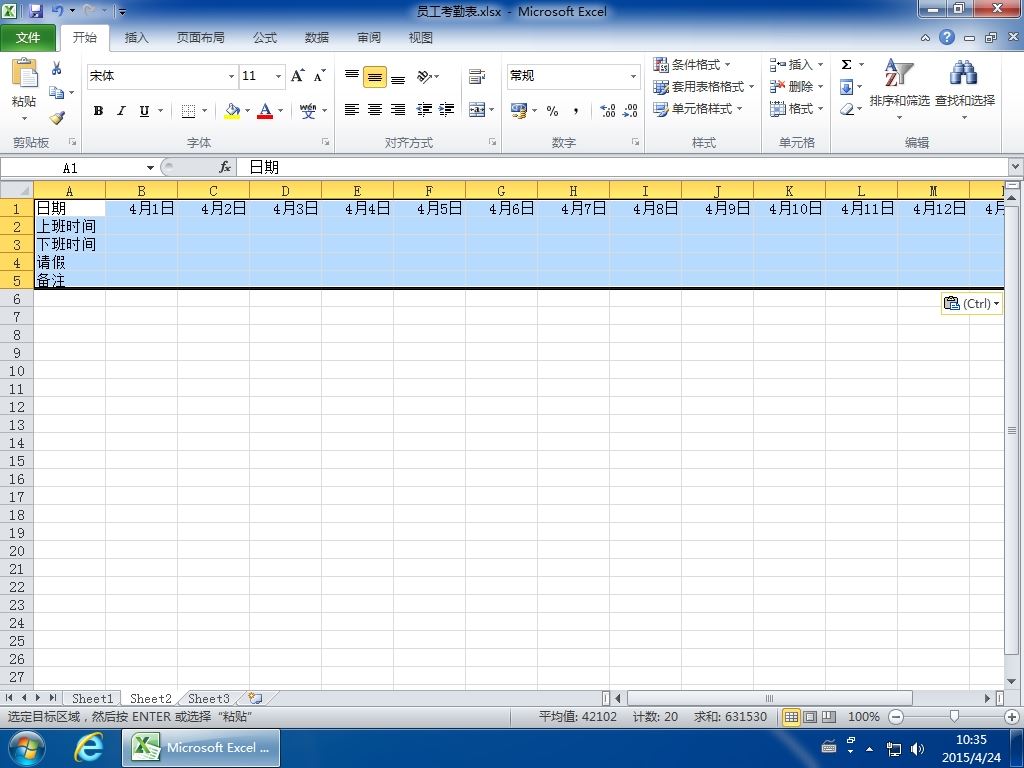This screenshot has height=768, width=1024.
Task: Toggle Wrap Text button
Action: coord(477,76)
